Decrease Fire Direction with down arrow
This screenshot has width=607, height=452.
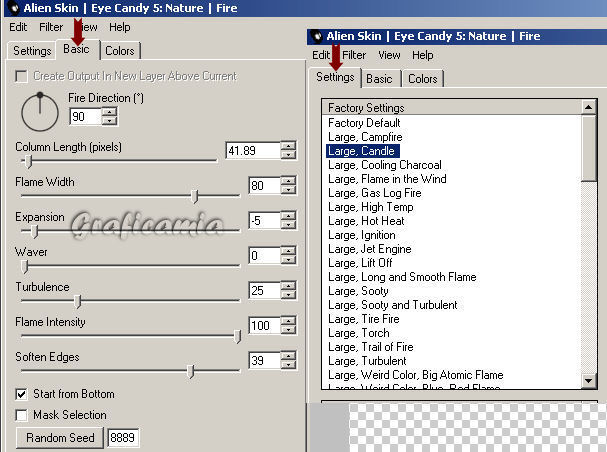click(110, 121)
